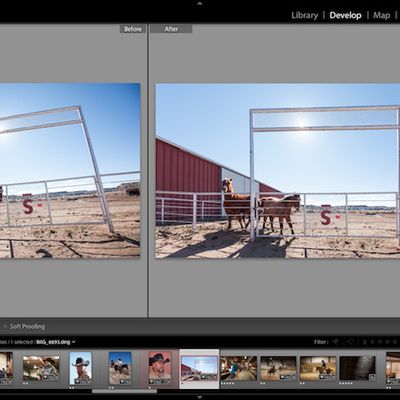Click the Before view label

[x=133, y=29]
